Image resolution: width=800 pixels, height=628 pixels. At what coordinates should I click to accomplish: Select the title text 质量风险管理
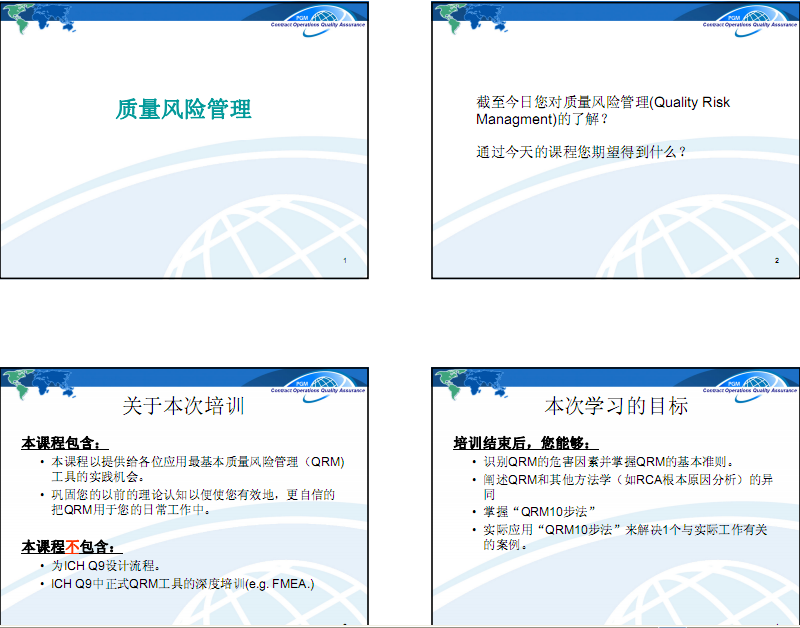pos(184,109)
